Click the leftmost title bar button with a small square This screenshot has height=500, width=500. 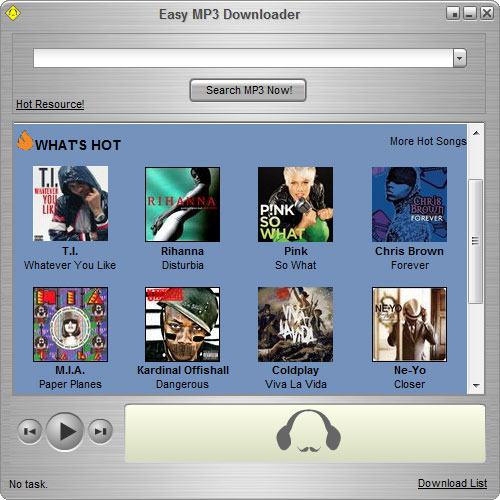point(453,14)
